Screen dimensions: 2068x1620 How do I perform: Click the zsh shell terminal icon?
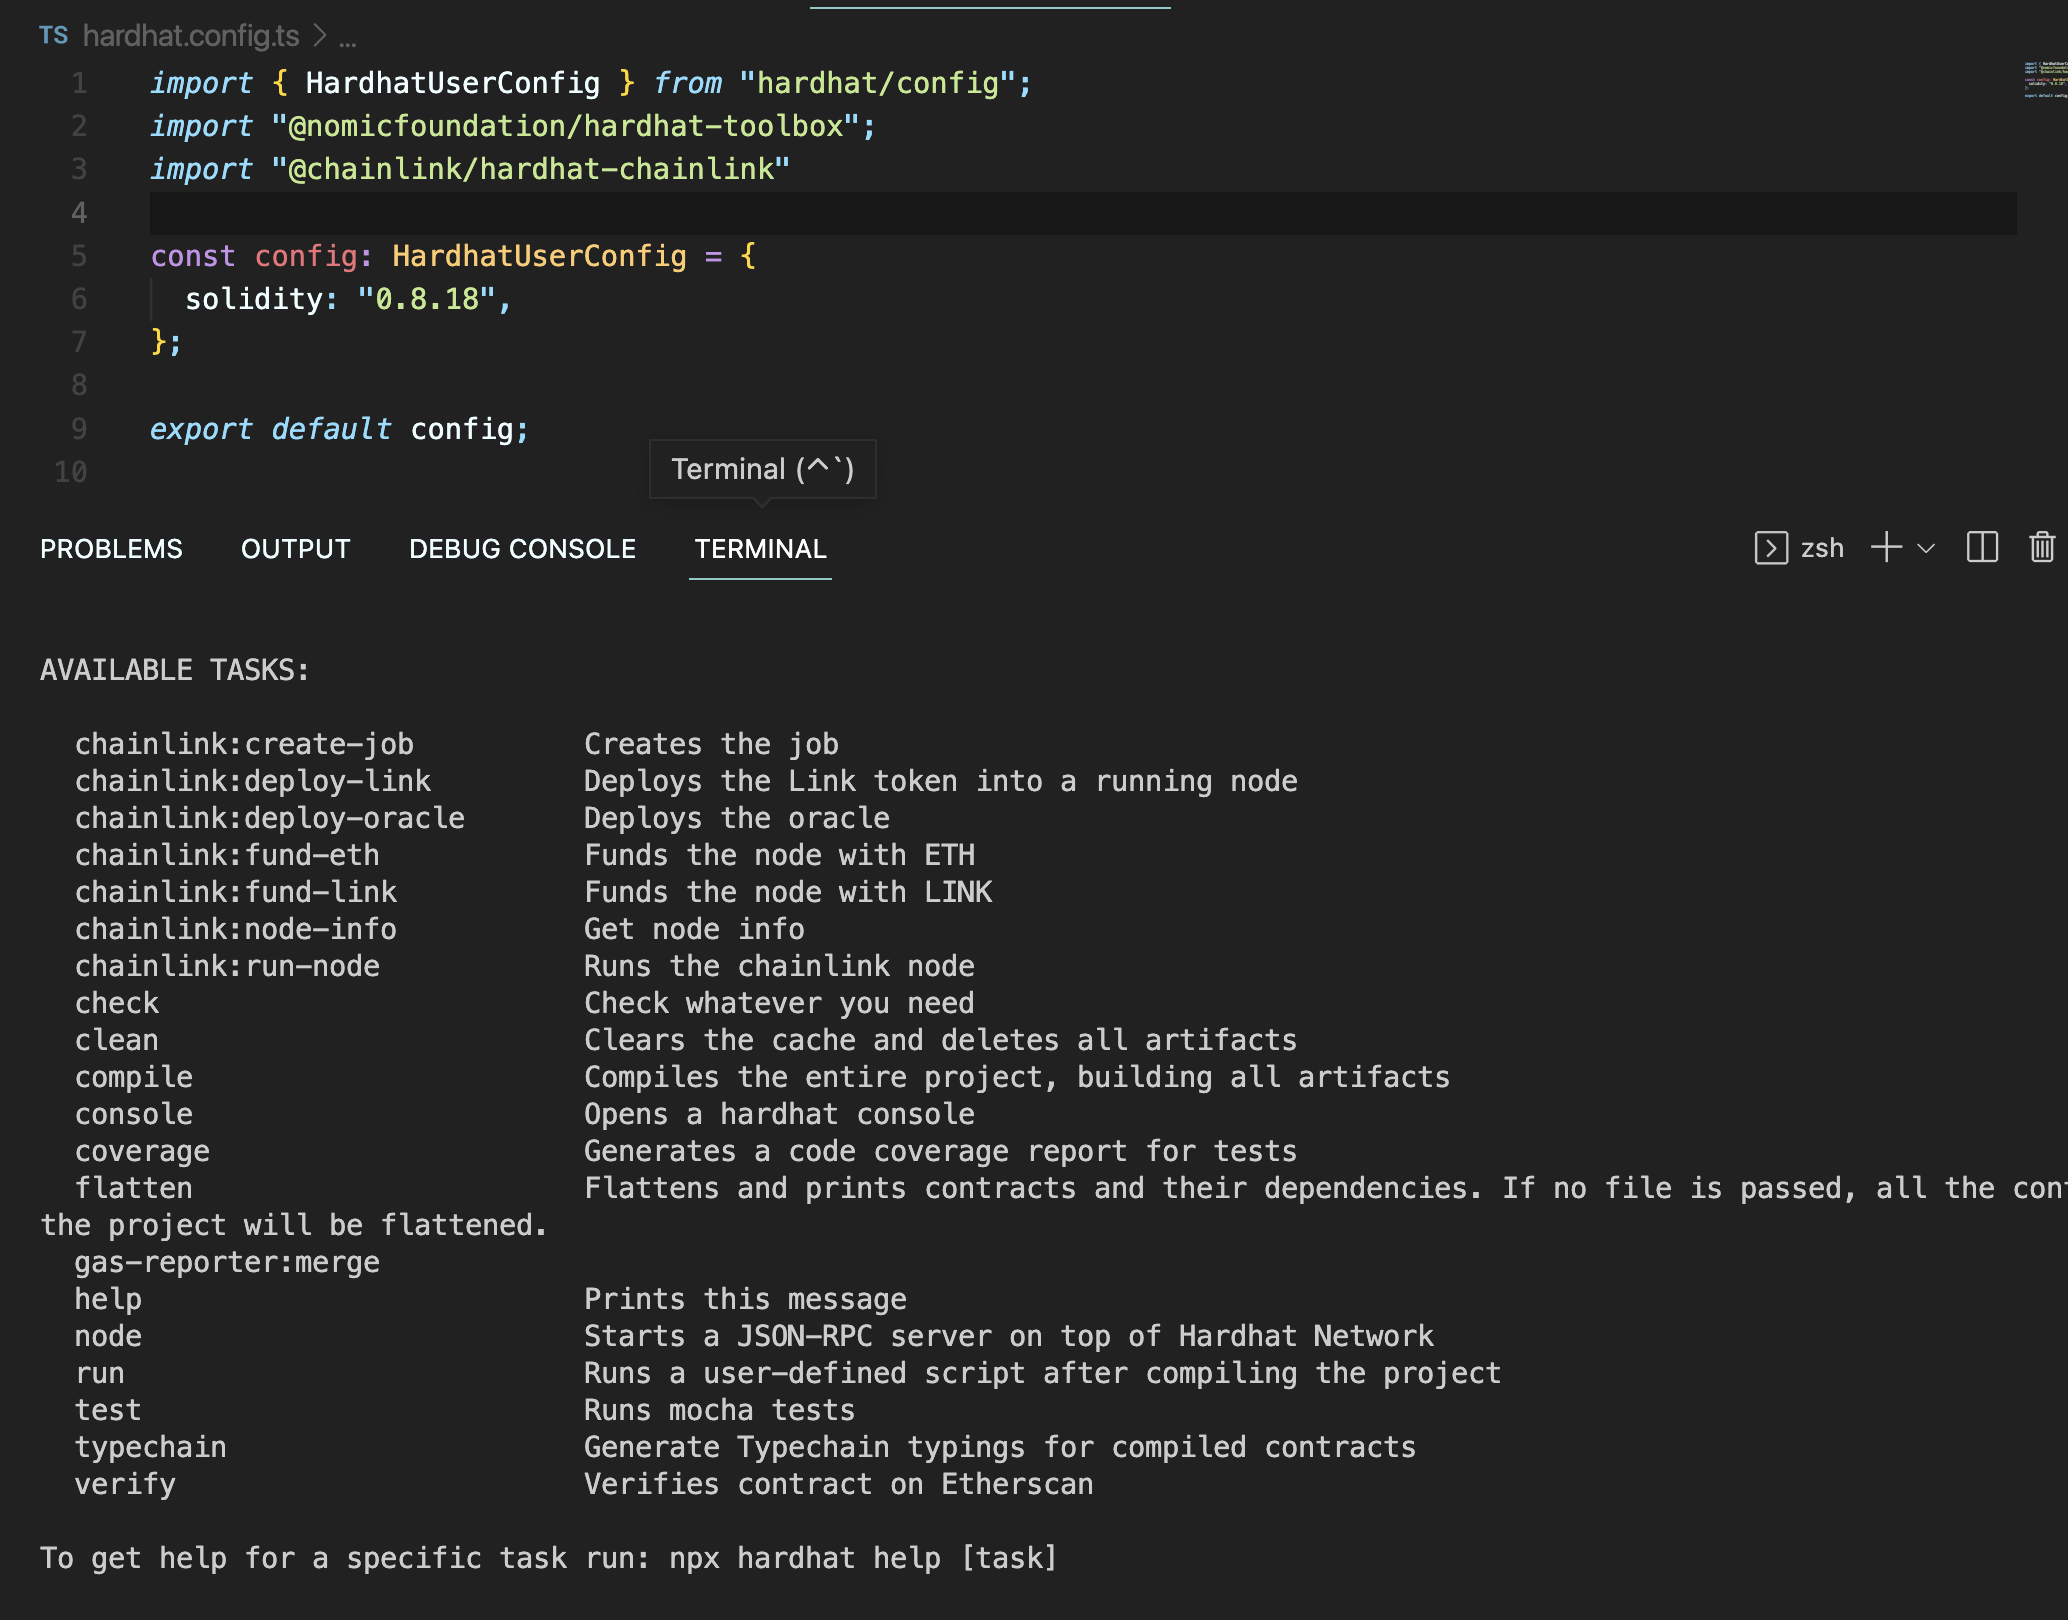[1770, 548]
